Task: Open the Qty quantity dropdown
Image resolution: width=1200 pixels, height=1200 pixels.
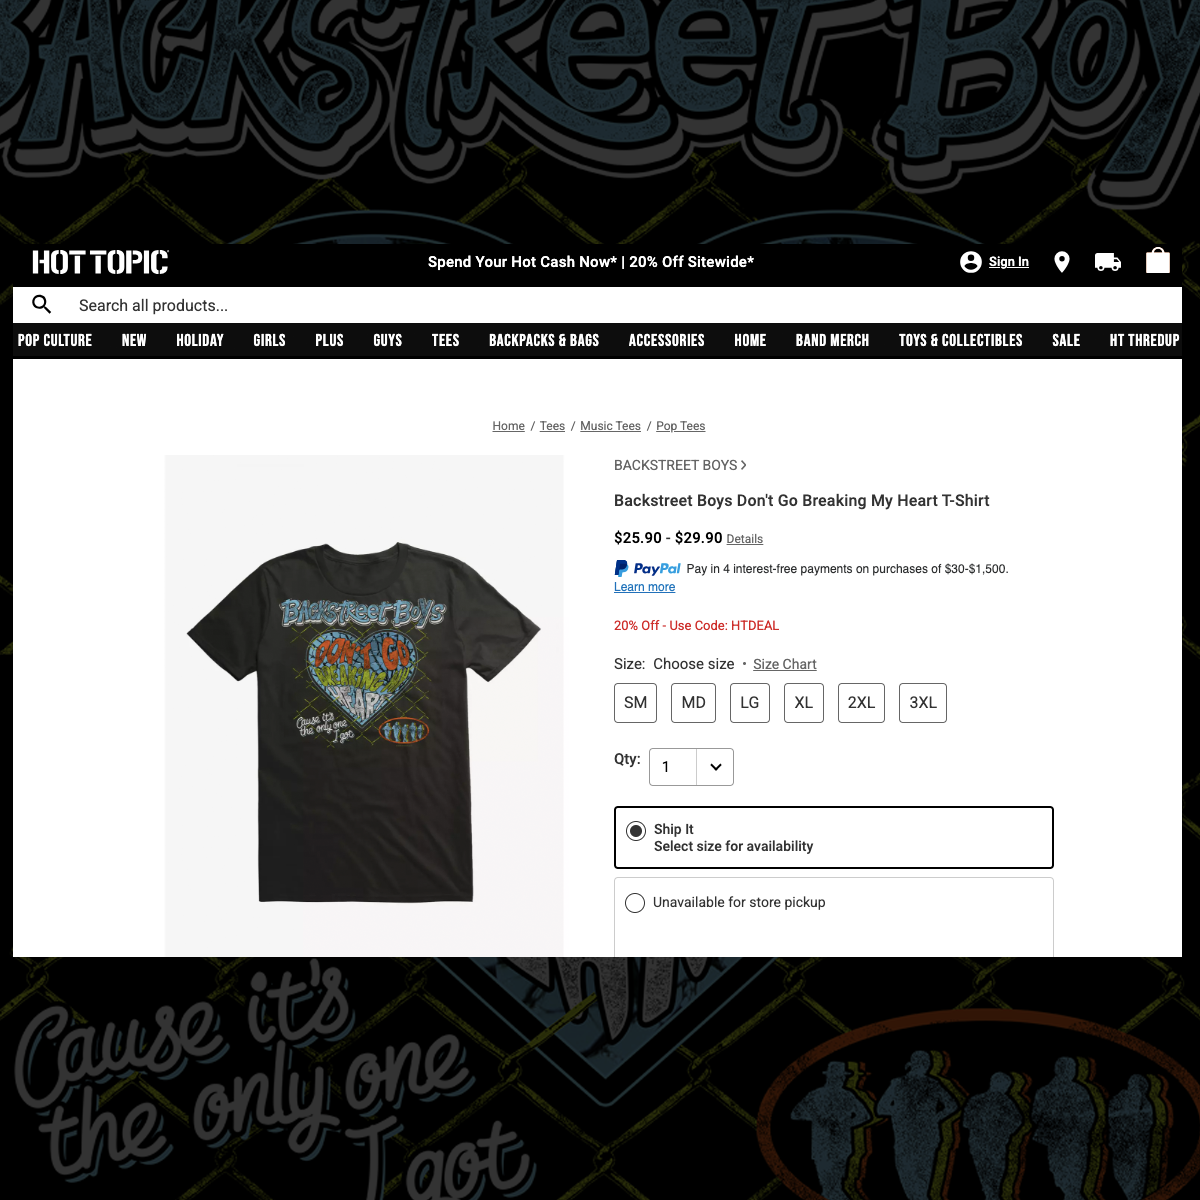Action: coord(691,767)
